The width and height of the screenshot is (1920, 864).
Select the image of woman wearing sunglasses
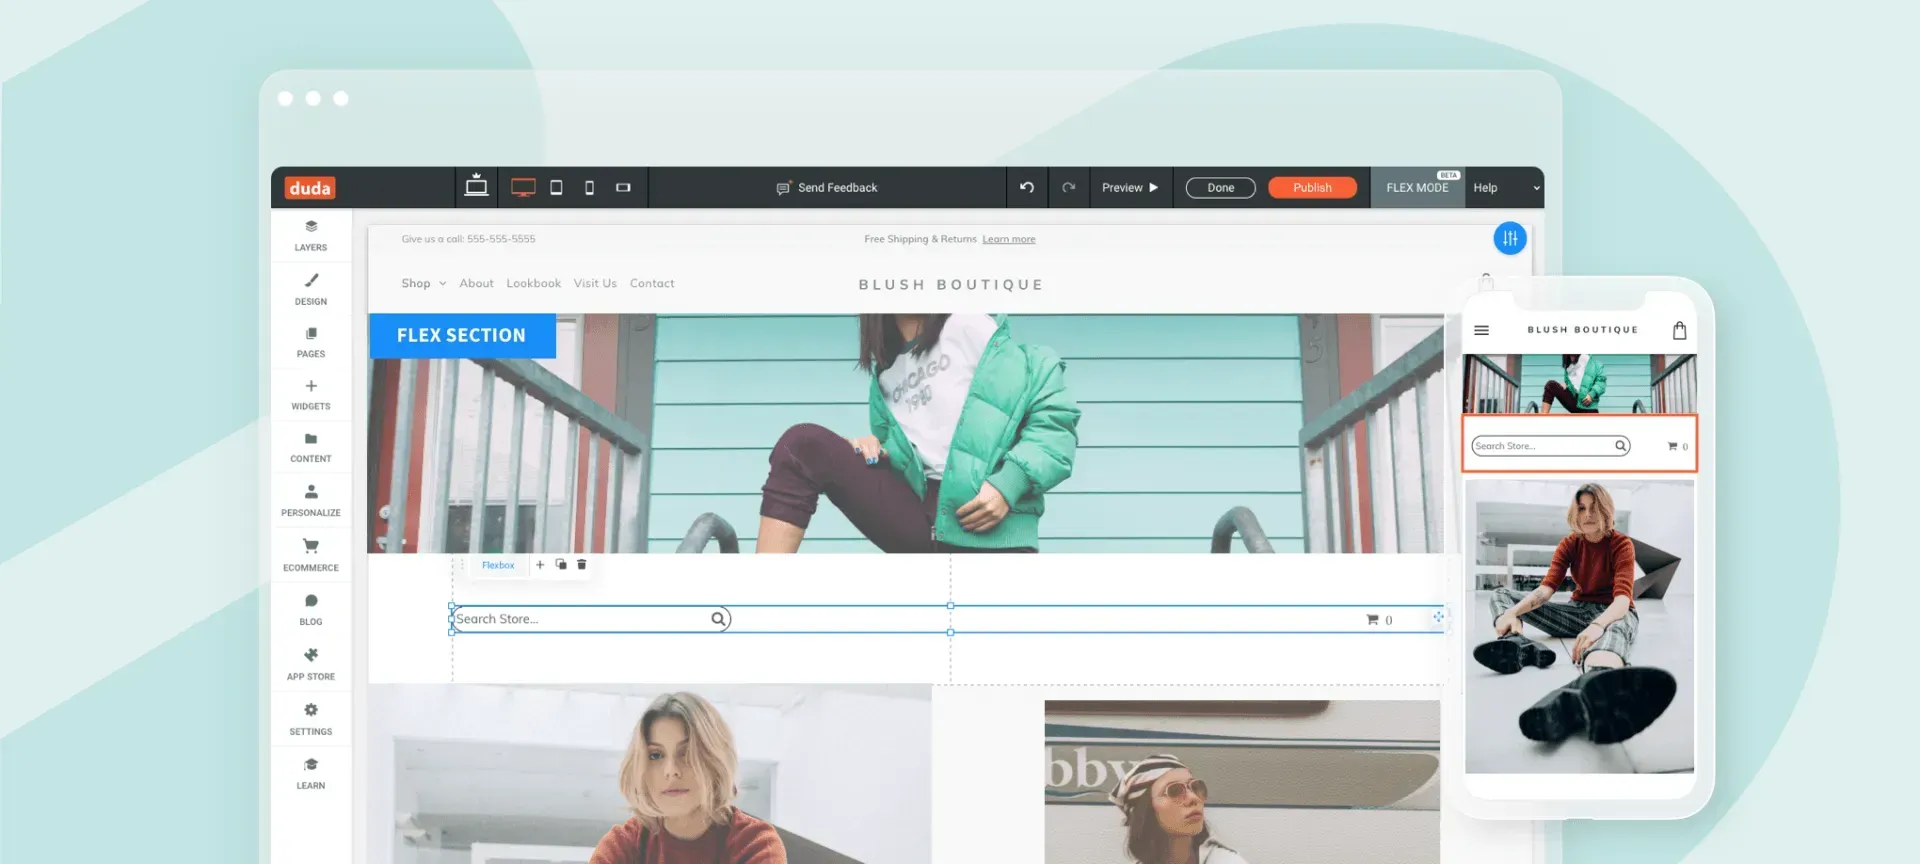pyautogui.click(x=1242, y=782)
